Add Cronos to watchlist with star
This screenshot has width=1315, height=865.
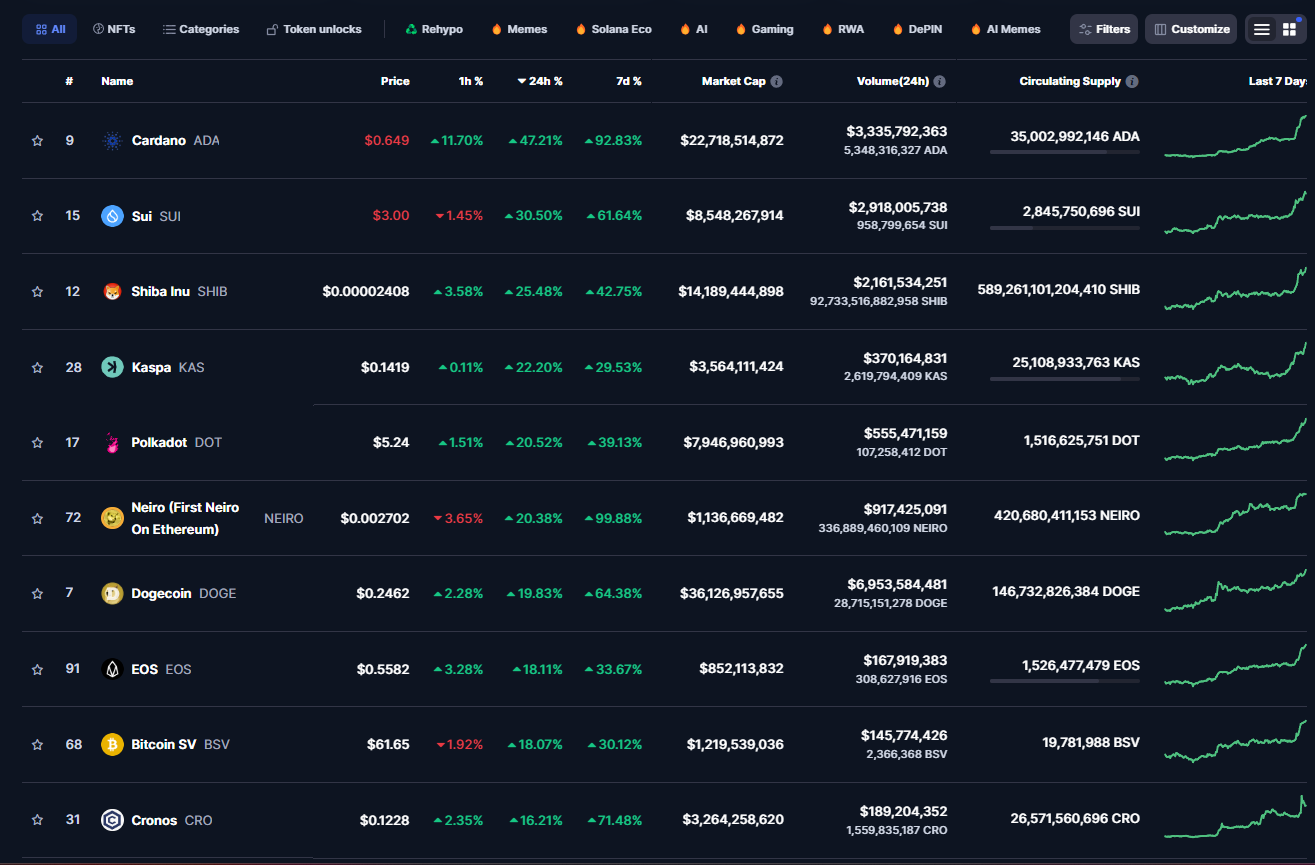(37, 820)
